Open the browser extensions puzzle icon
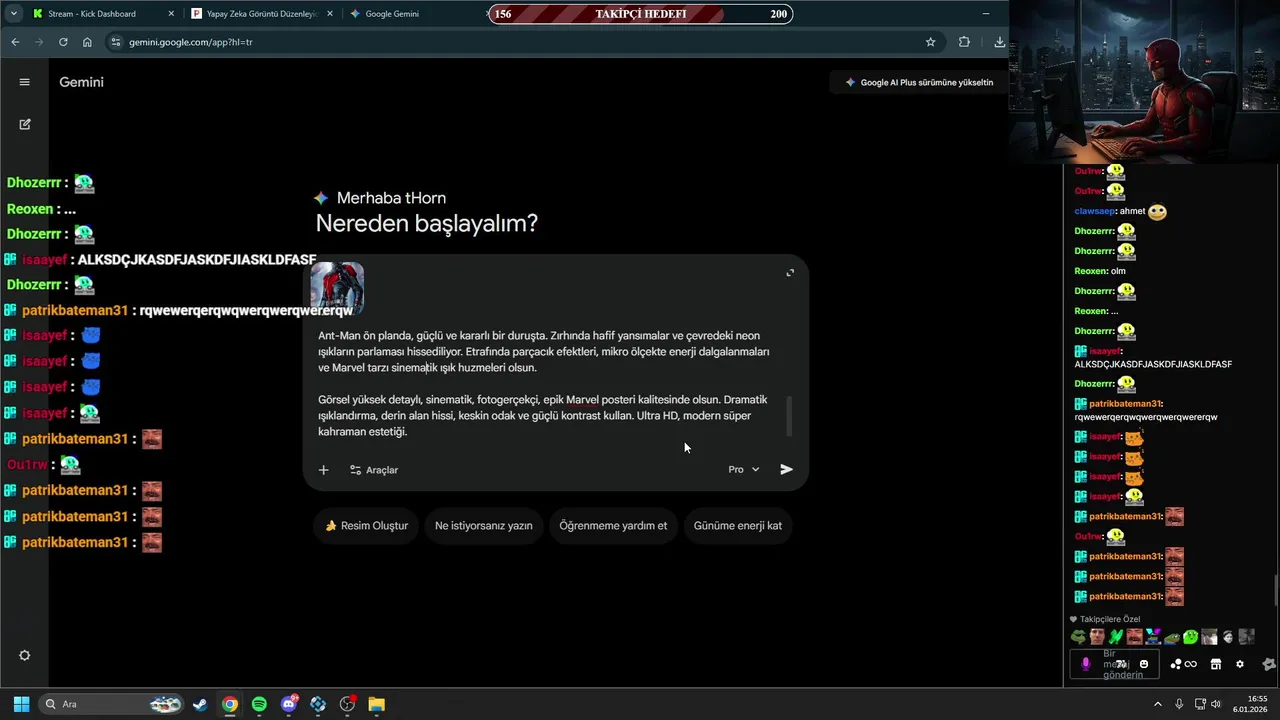The height and width of the screenshot is (720, 1280). click(964, 42)
